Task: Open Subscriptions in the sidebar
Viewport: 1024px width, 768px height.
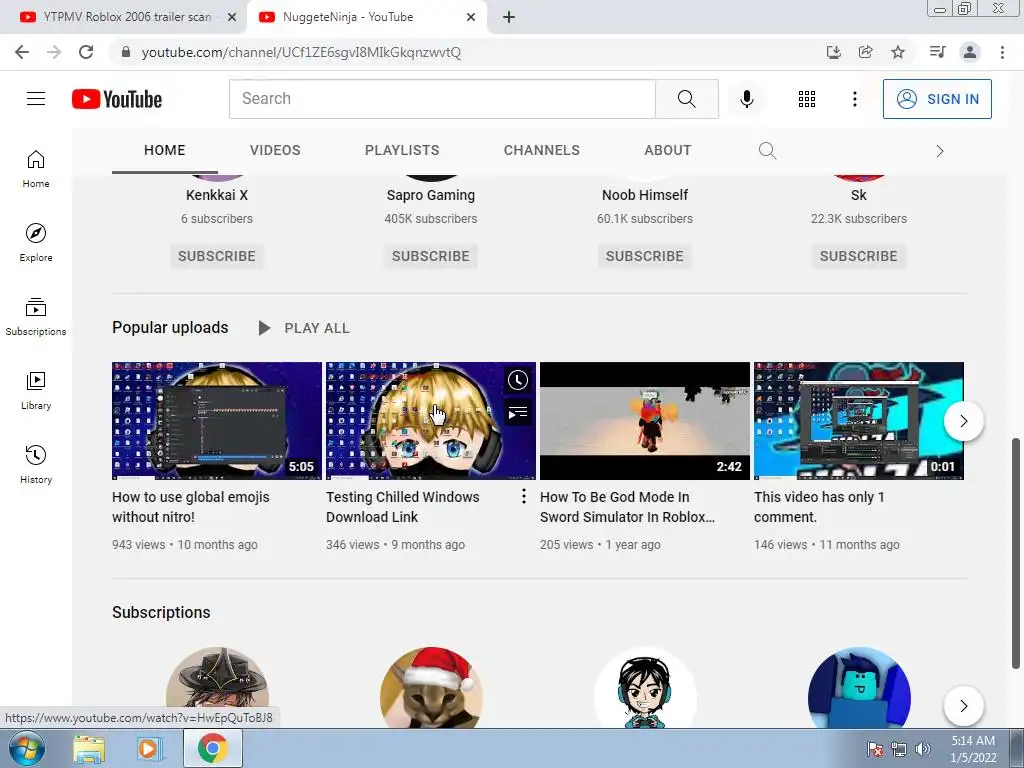Action: tap(36, 317)
